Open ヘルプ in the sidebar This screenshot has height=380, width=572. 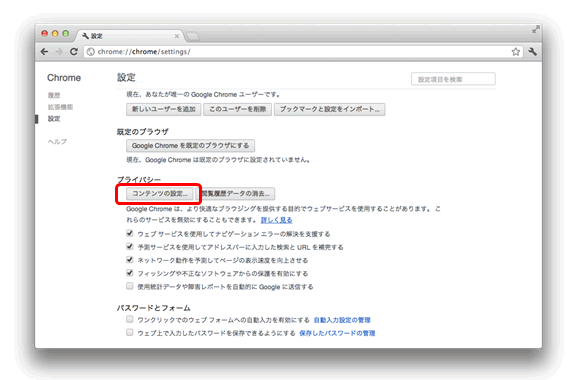pos(57,142)
